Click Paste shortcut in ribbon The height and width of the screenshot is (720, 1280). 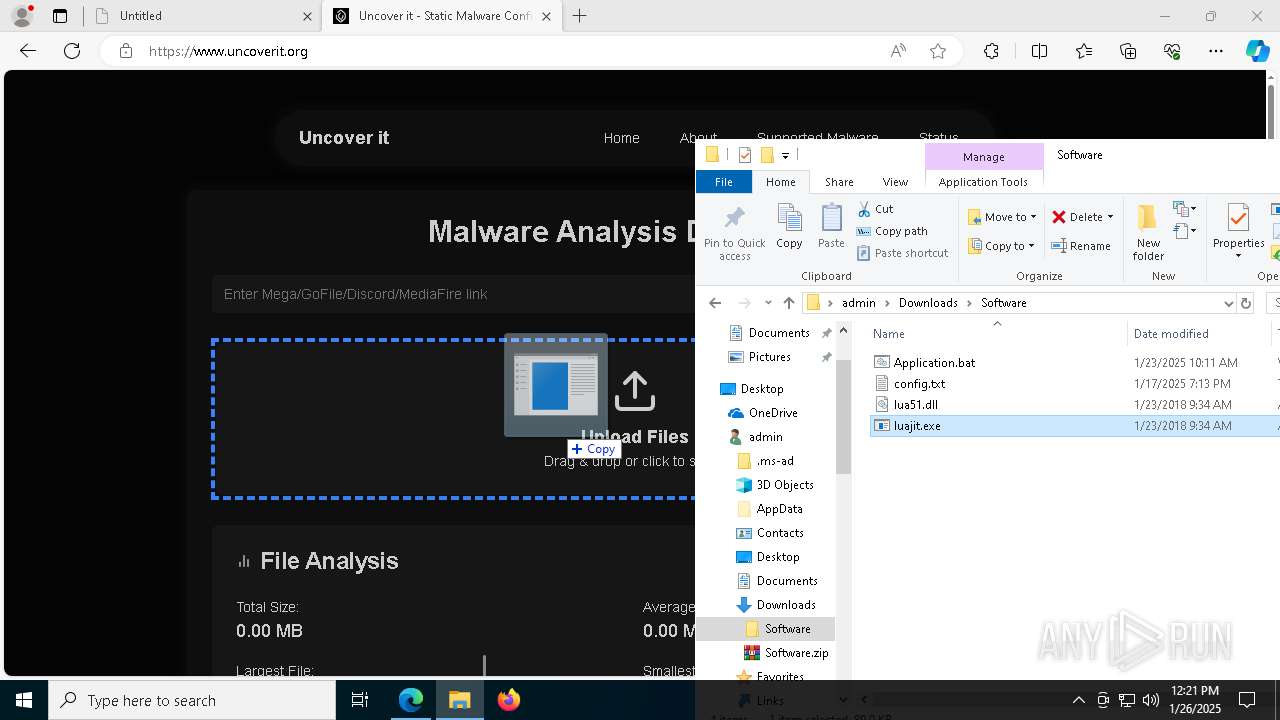(x=902, y=253)
